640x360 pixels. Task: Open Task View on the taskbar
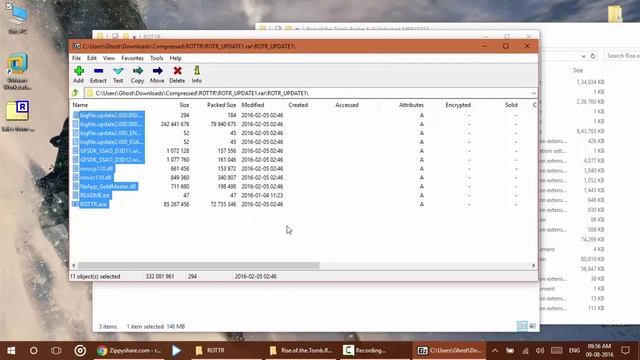pyautogui.click(x=56, y=350)
